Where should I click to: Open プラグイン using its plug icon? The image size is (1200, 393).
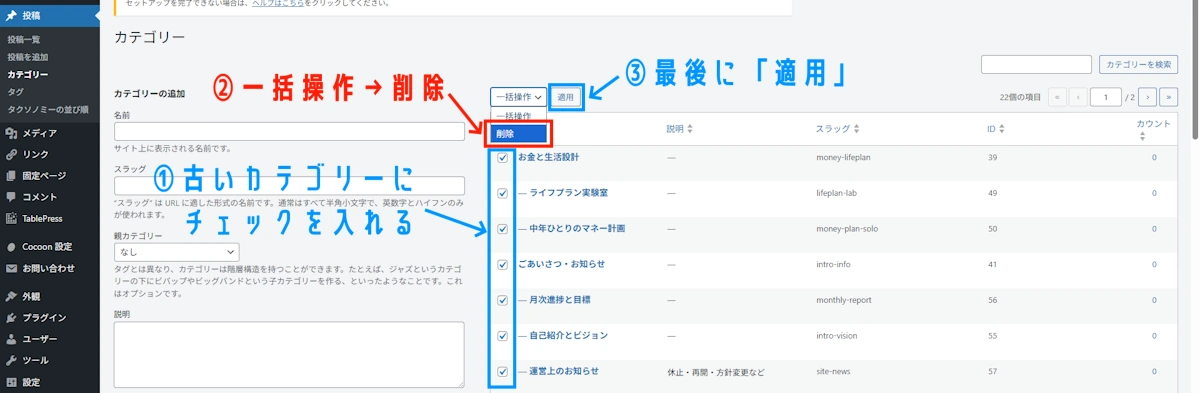point(11,317)
